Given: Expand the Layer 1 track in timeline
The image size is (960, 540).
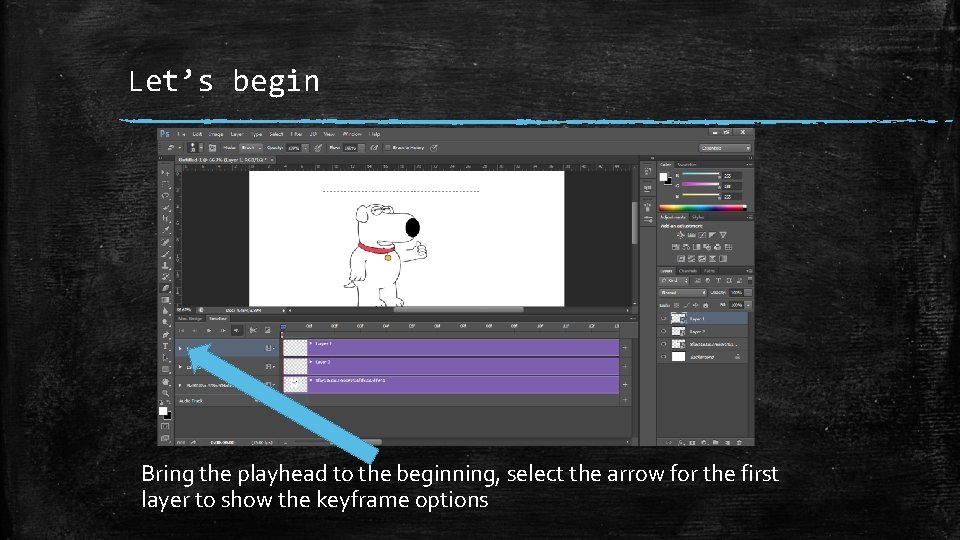Looking at the screenshot, I should [x=180, y=348].
